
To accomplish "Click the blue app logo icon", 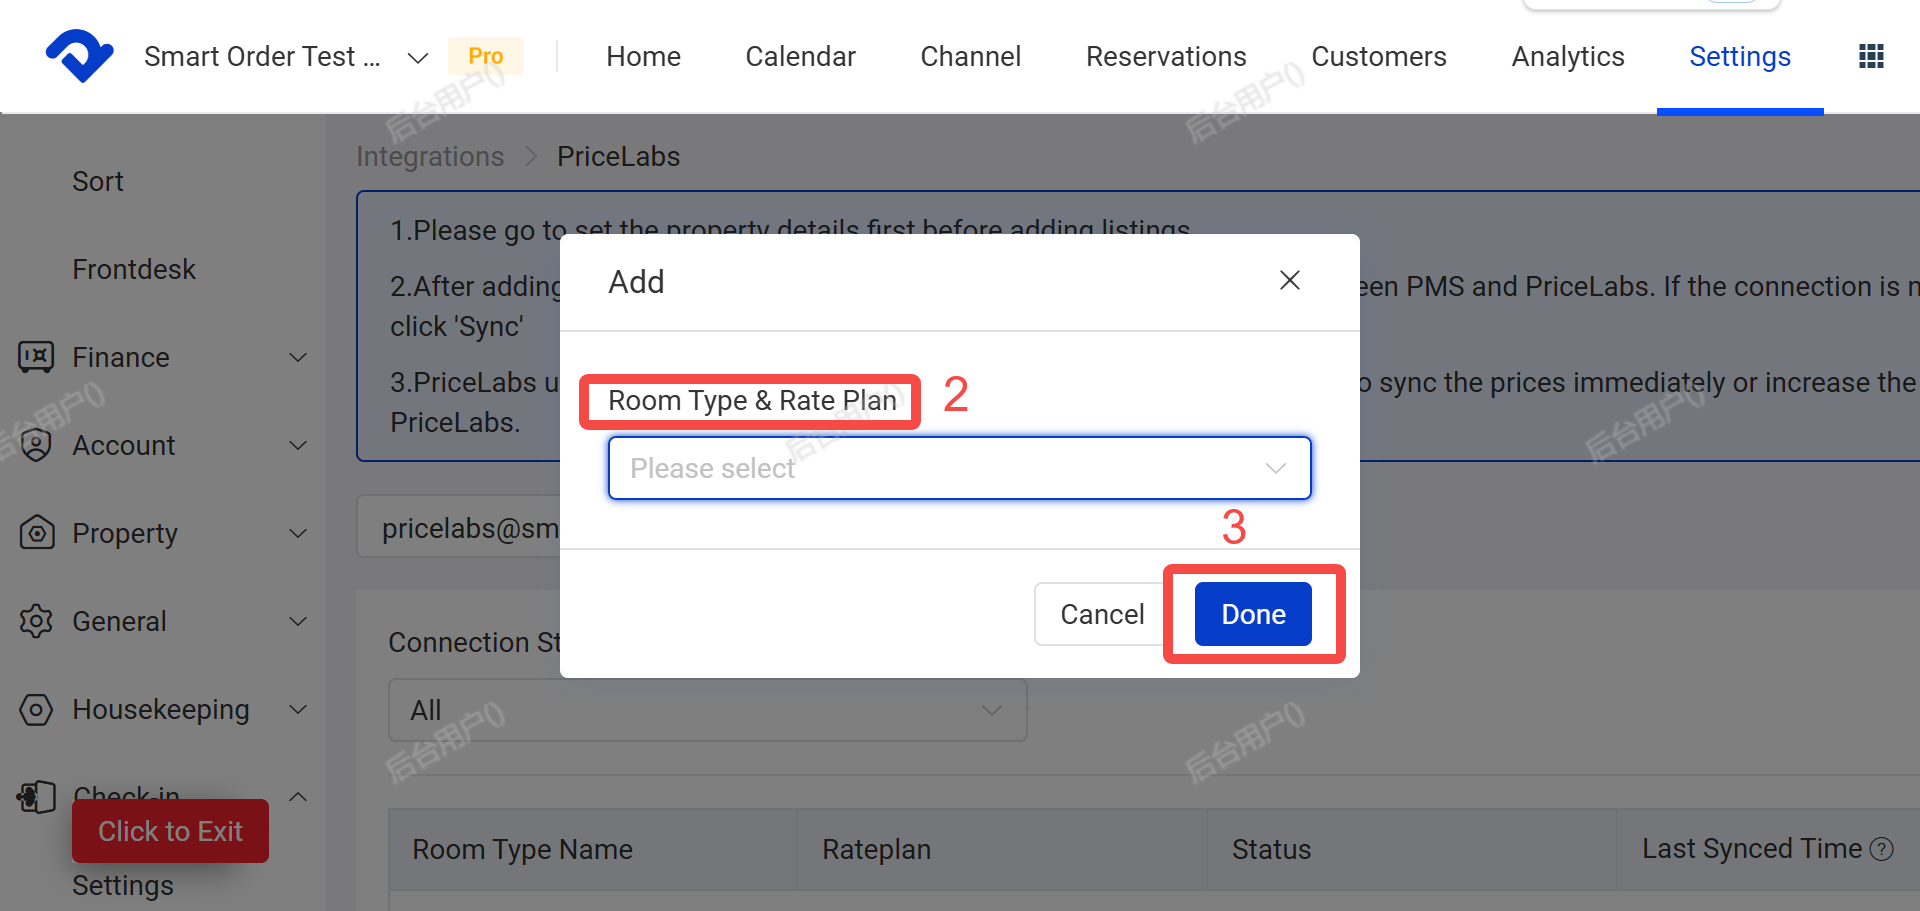I will tap(79, 56).
